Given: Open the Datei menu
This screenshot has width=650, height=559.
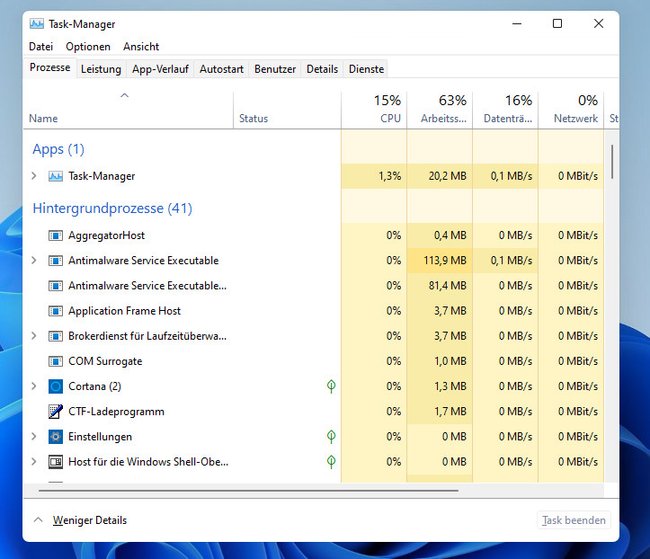Looking at the screenshot, I should [x=41, y=46].
